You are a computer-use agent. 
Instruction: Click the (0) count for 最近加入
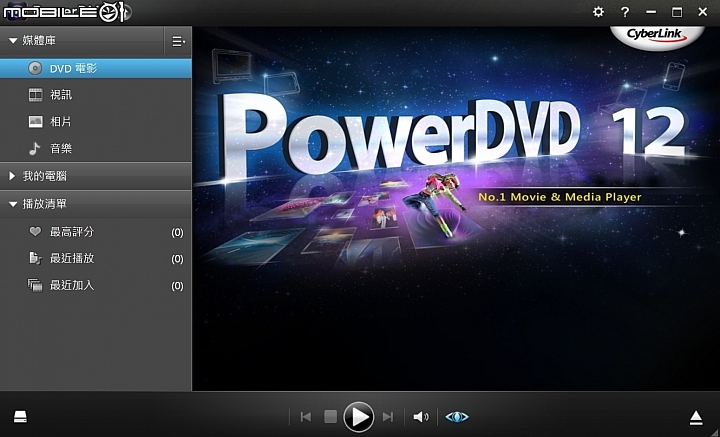tap(177, 286)
